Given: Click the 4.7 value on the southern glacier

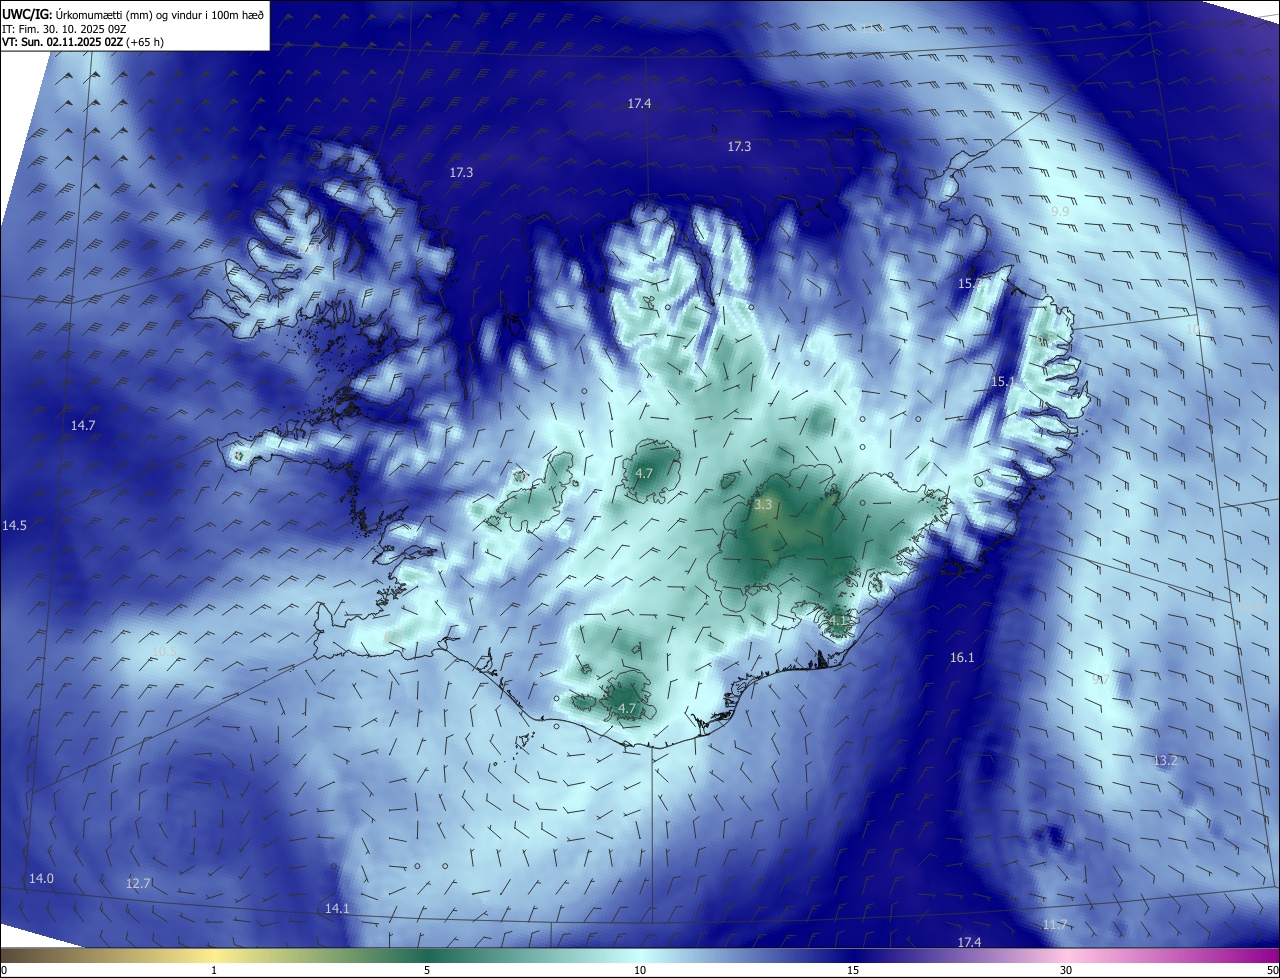Looking at the screenshot, I should point(627,708).
